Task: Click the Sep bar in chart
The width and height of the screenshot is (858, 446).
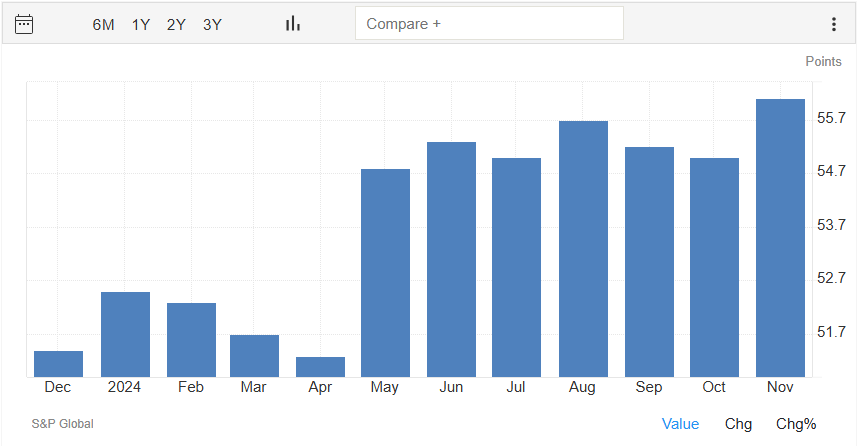Action: pos(650,262)
